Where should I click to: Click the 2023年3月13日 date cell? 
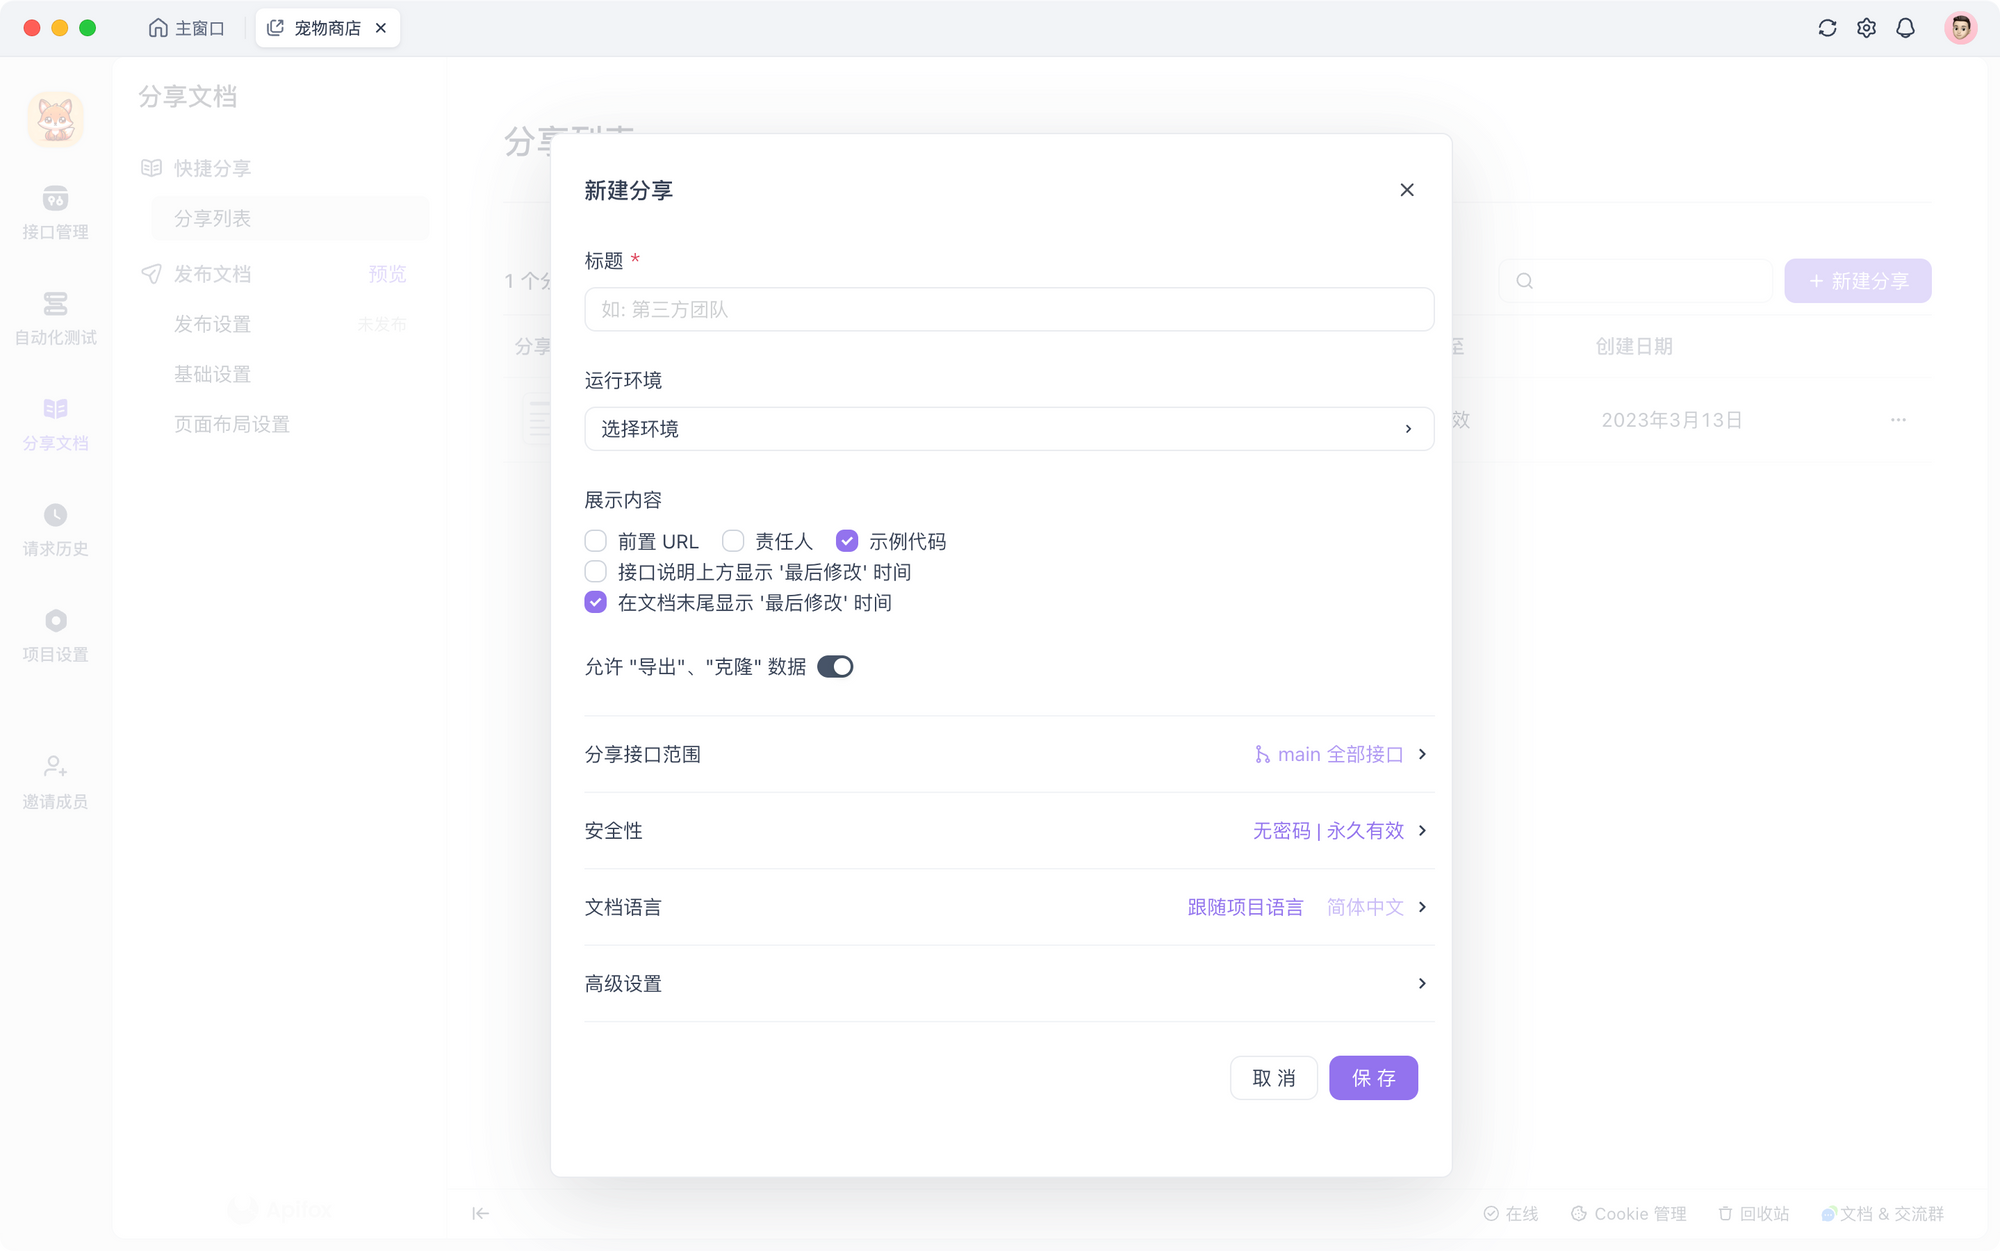click(x=1672, y=420)
